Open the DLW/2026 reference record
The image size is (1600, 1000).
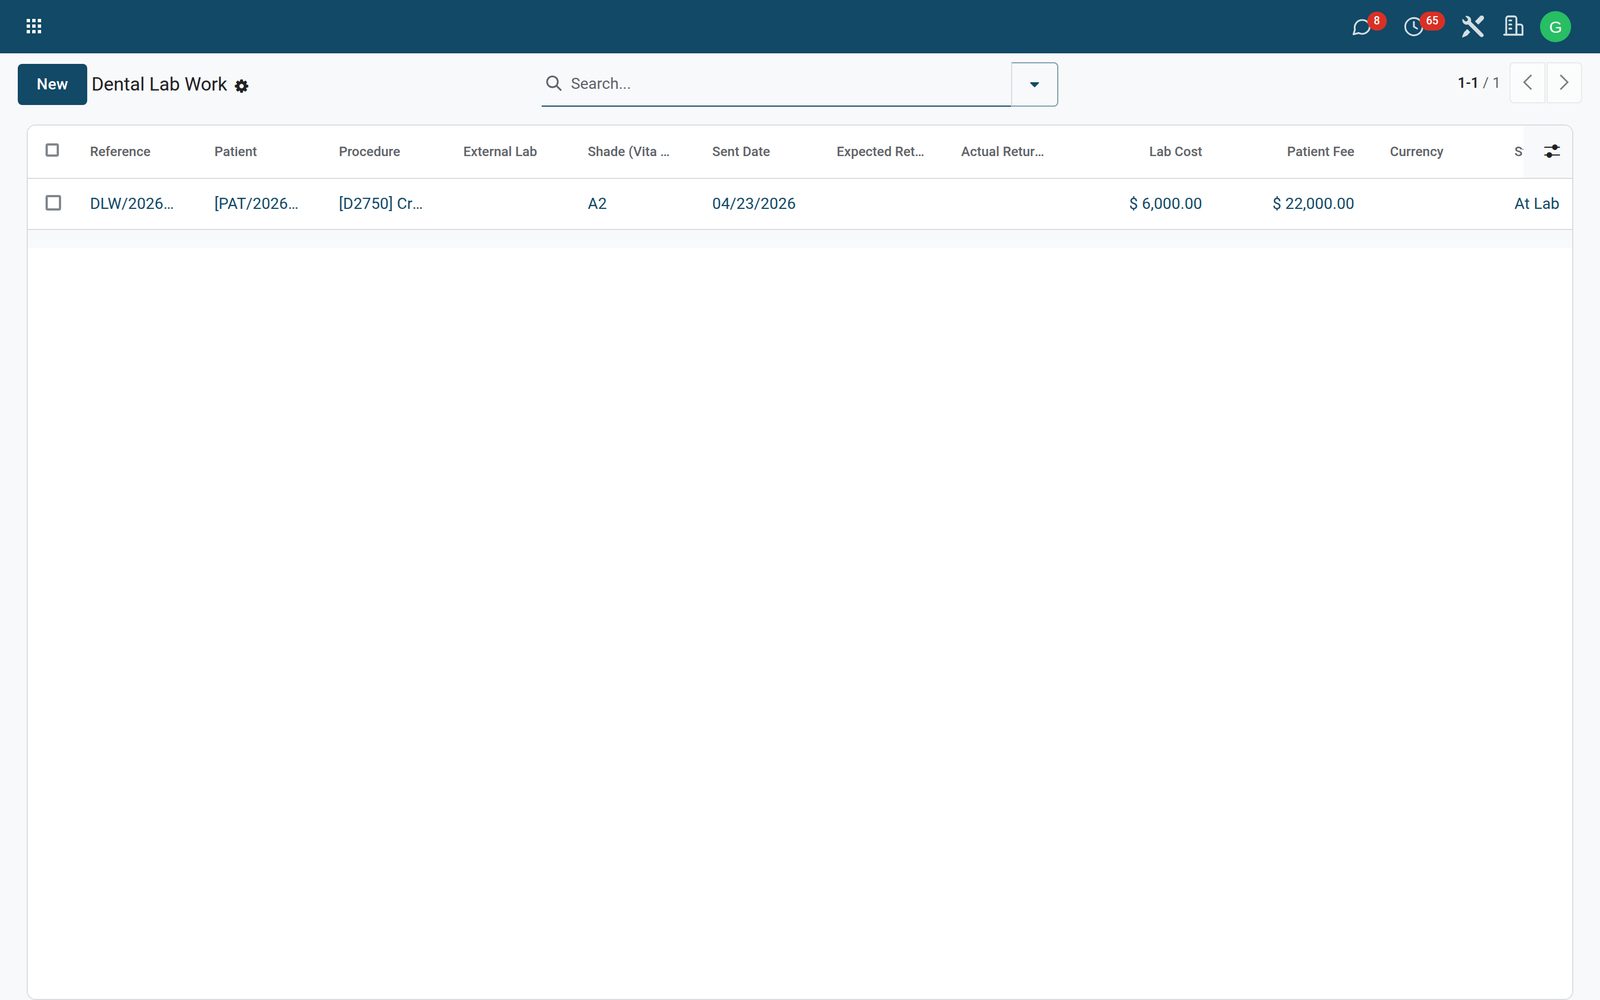pos(132,203)
